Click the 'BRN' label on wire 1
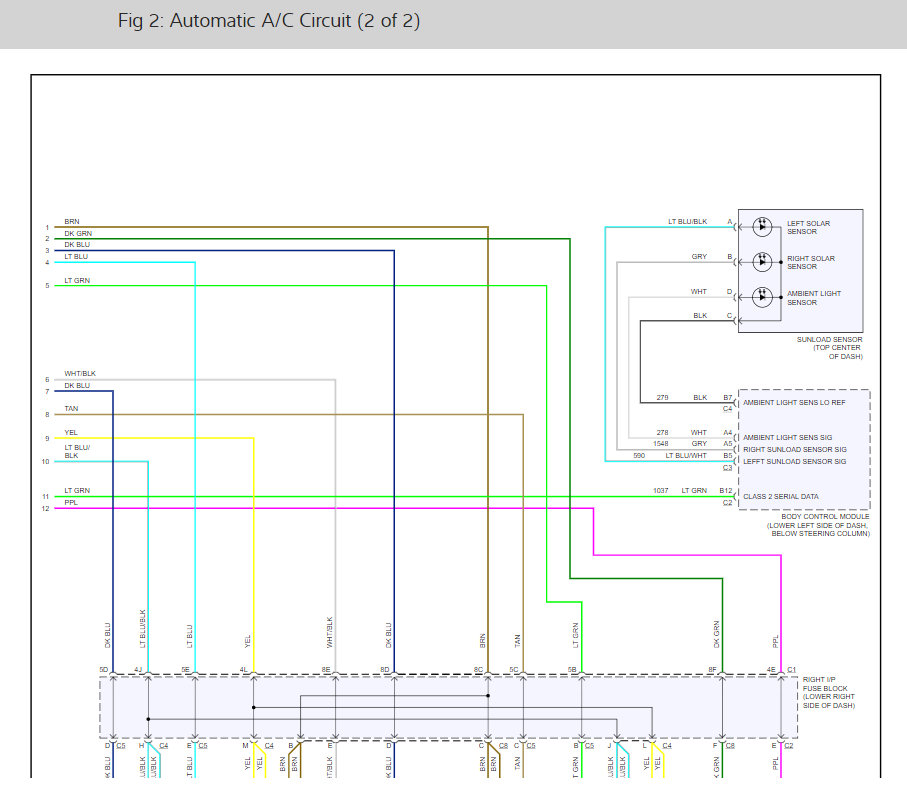The image size is (907, 803). [x=72, y=222]
